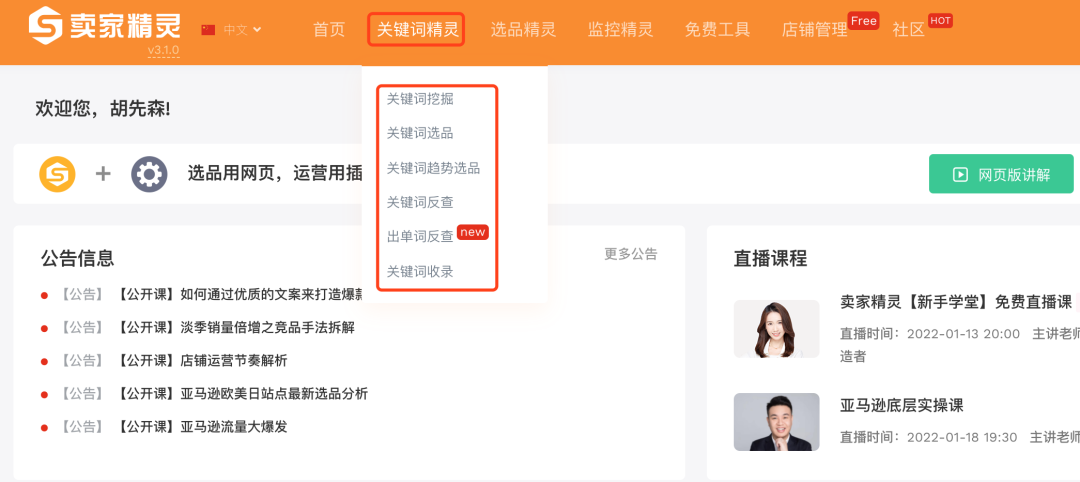Select 关键词趋势选品 from the dropdown
The image size is (1080, 482).
(433, 168)
